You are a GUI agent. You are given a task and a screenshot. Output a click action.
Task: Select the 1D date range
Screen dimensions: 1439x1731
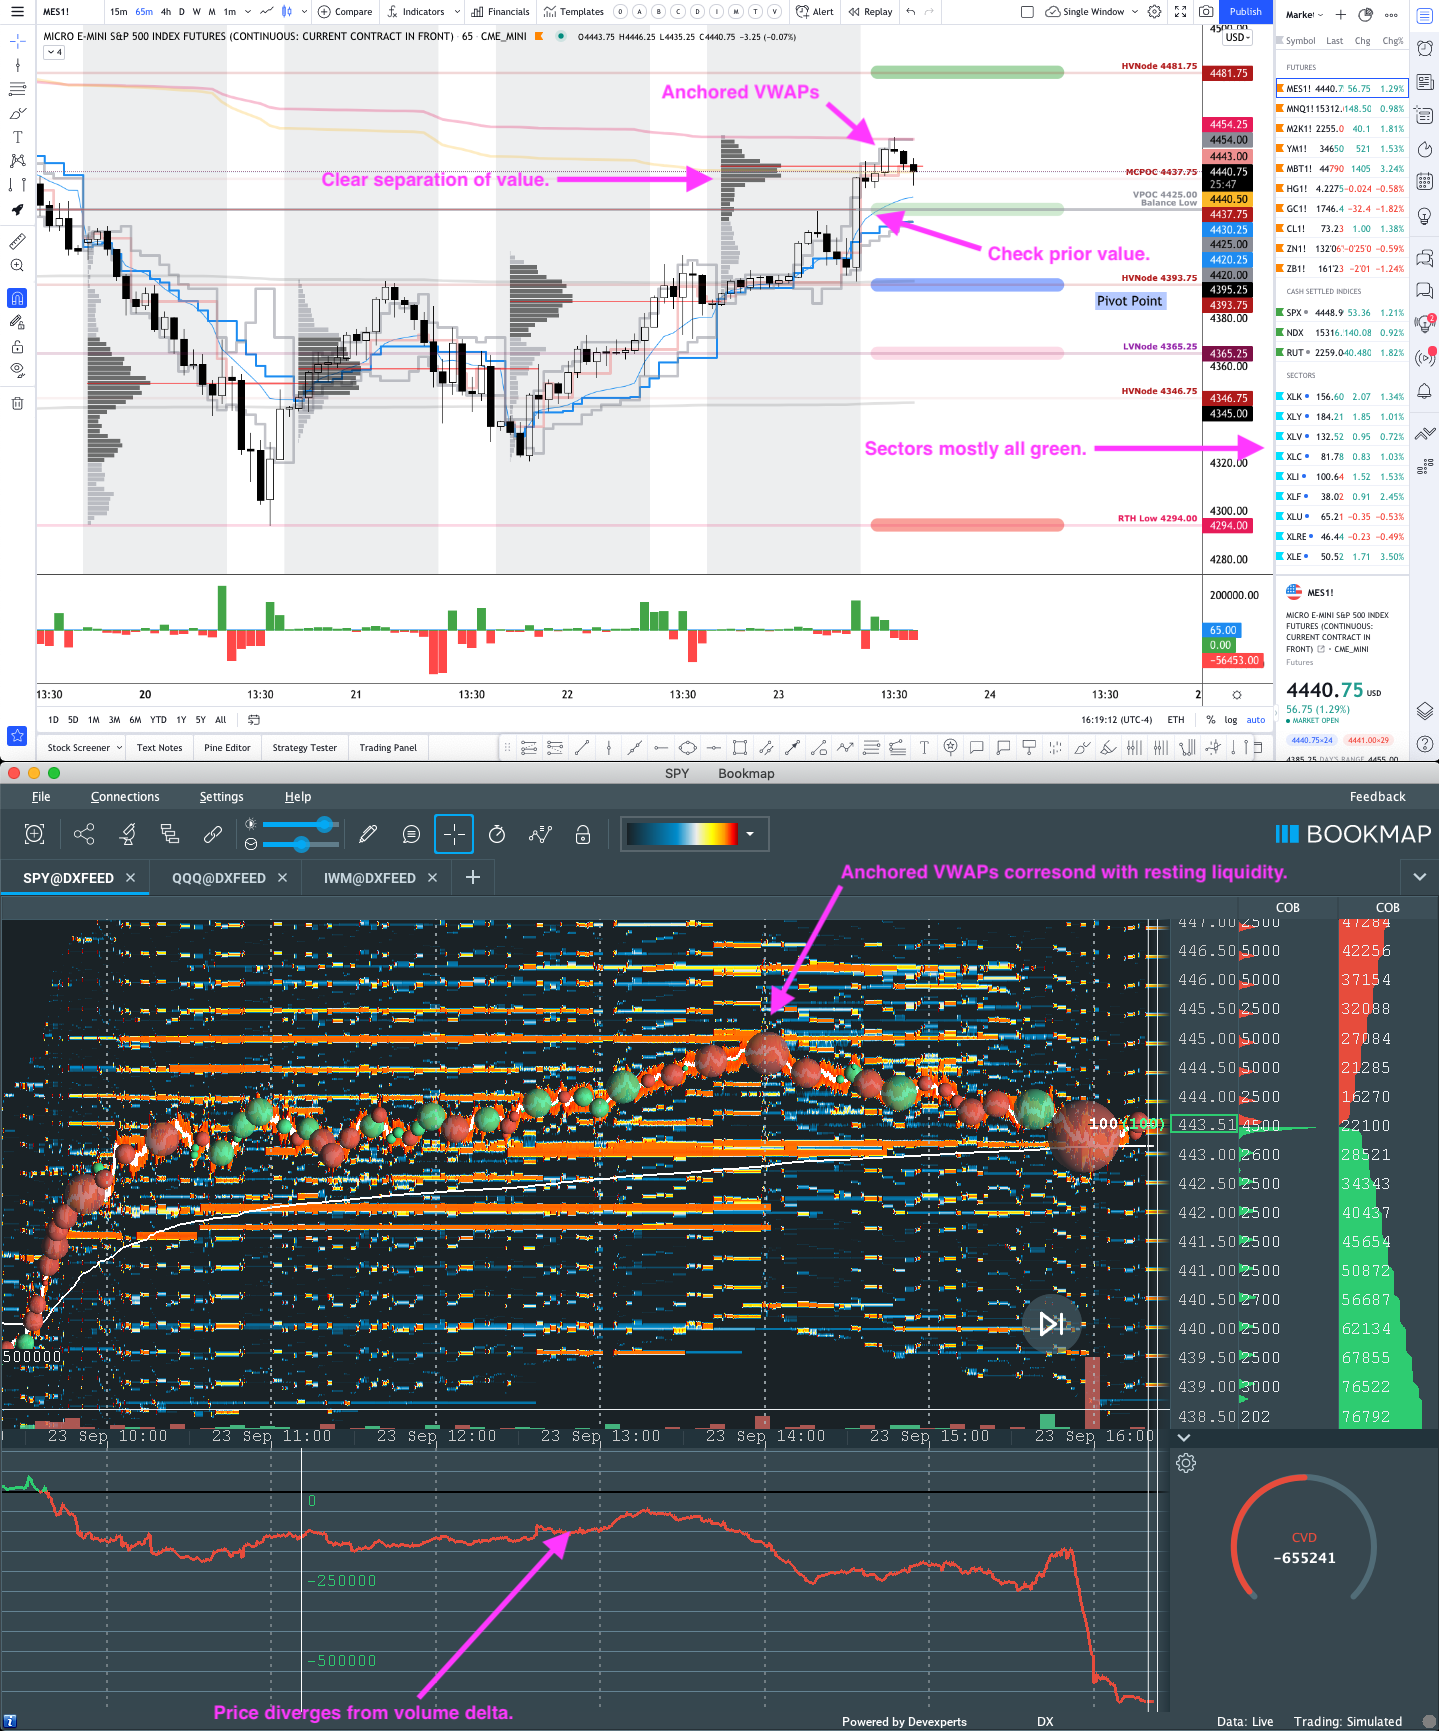(x=53, y=719)
